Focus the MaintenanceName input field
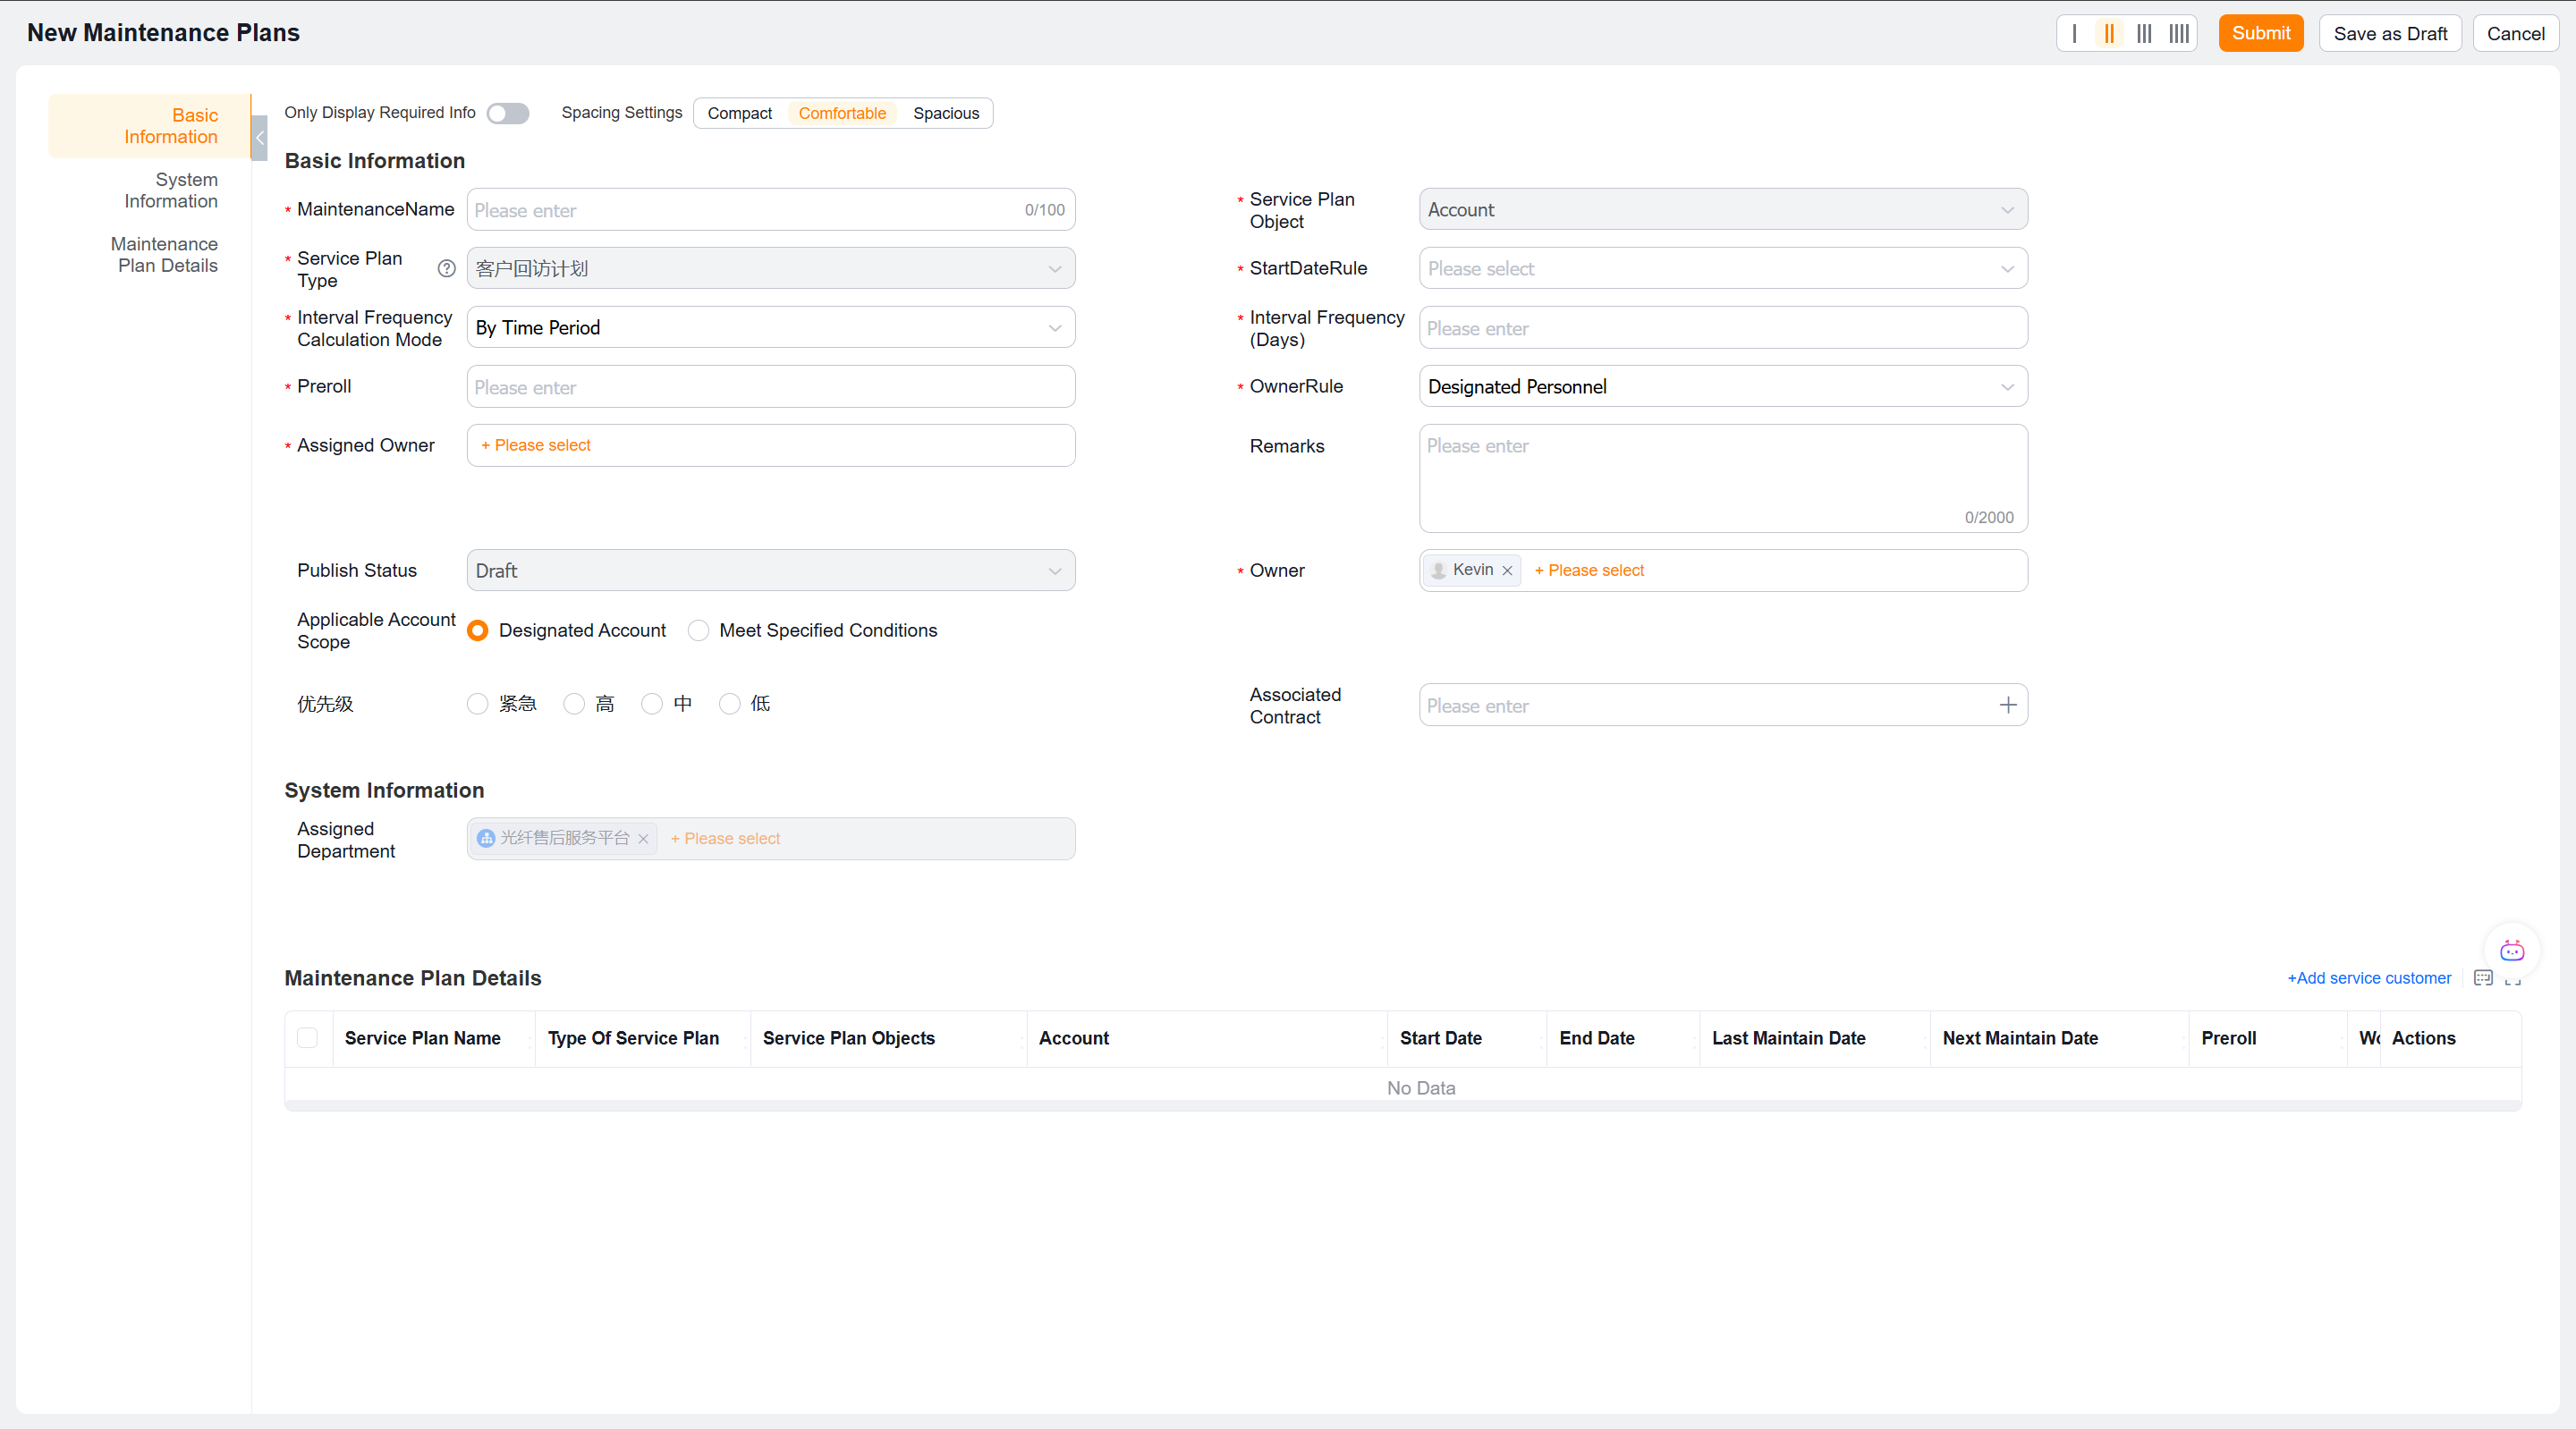Image resolution: width=2576 pixels, height=1429 pixels. (x=771, y=209)
